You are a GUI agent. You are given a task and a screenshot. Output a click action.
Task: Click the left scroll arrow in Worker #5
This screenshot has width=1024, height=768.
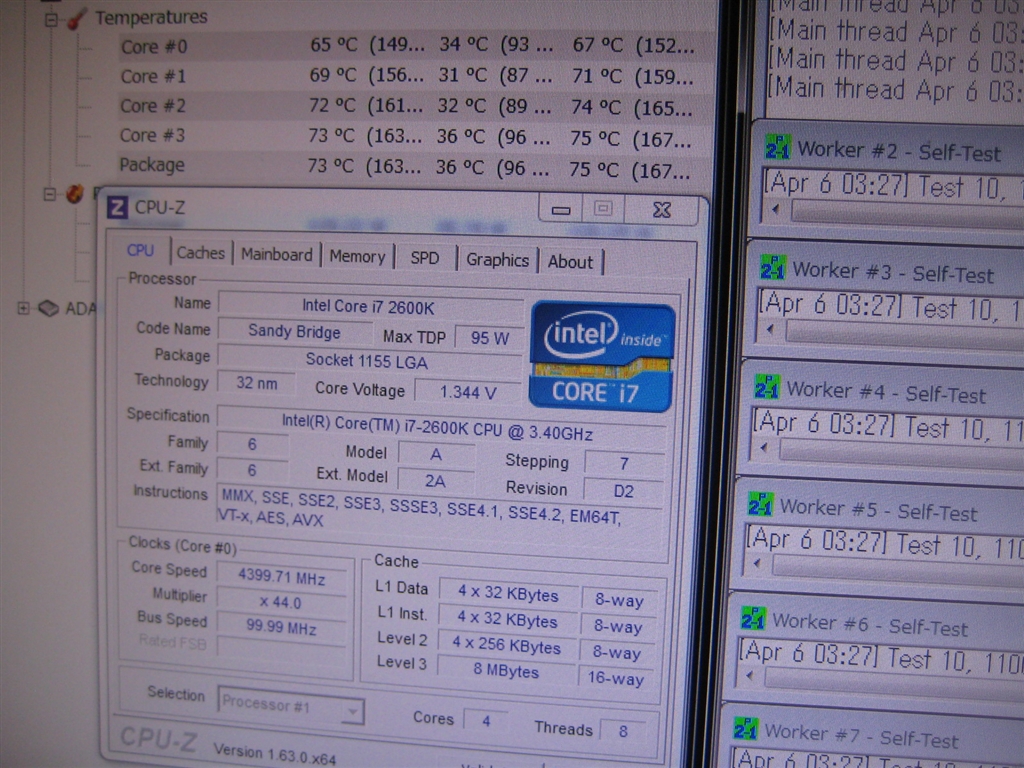(756, 563)
